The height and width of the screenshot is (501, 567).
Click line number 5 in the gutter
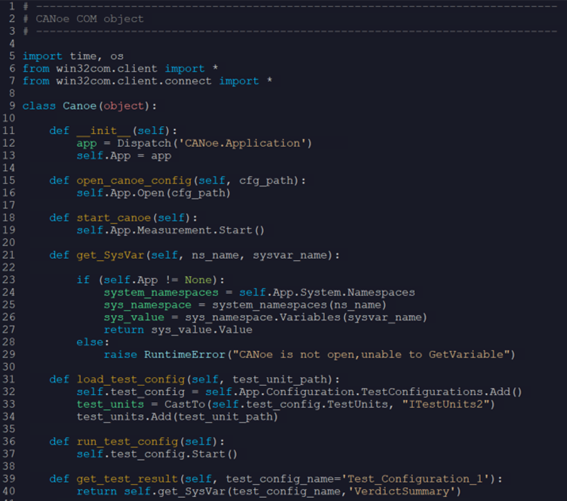[x=12, y=56]
